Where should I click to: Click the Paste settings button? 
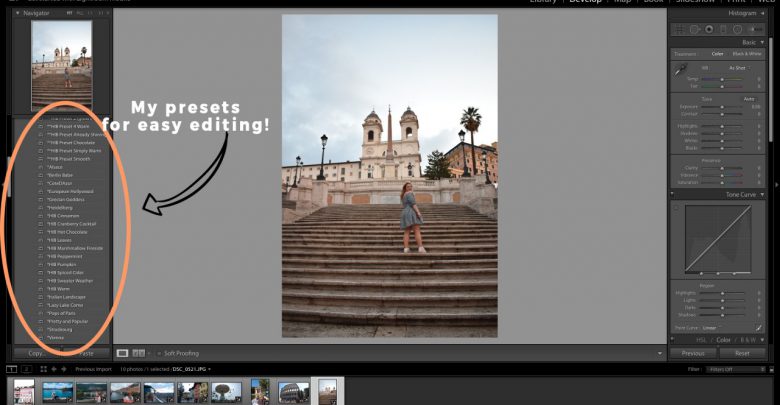(x=87, y=353)
